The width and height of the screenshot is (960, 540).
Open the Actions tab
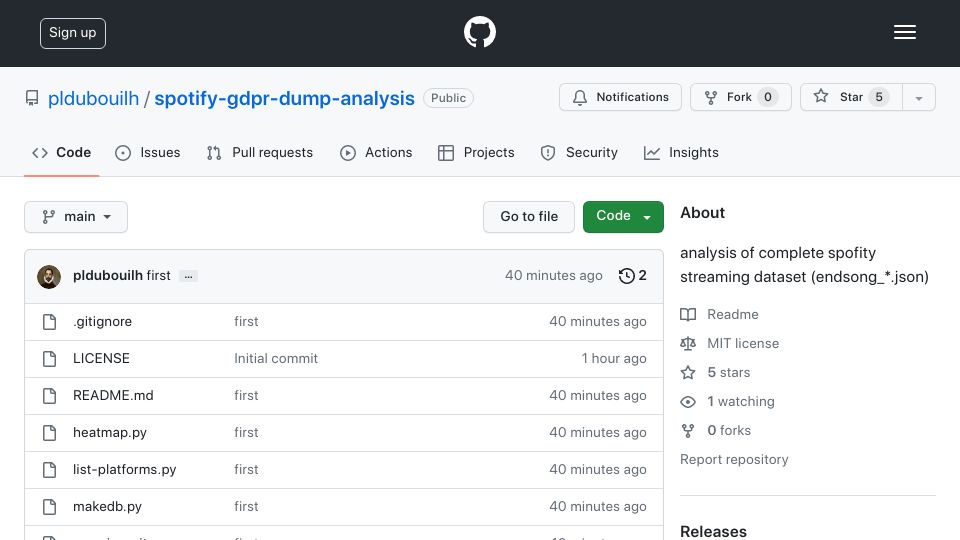point(376,152)
